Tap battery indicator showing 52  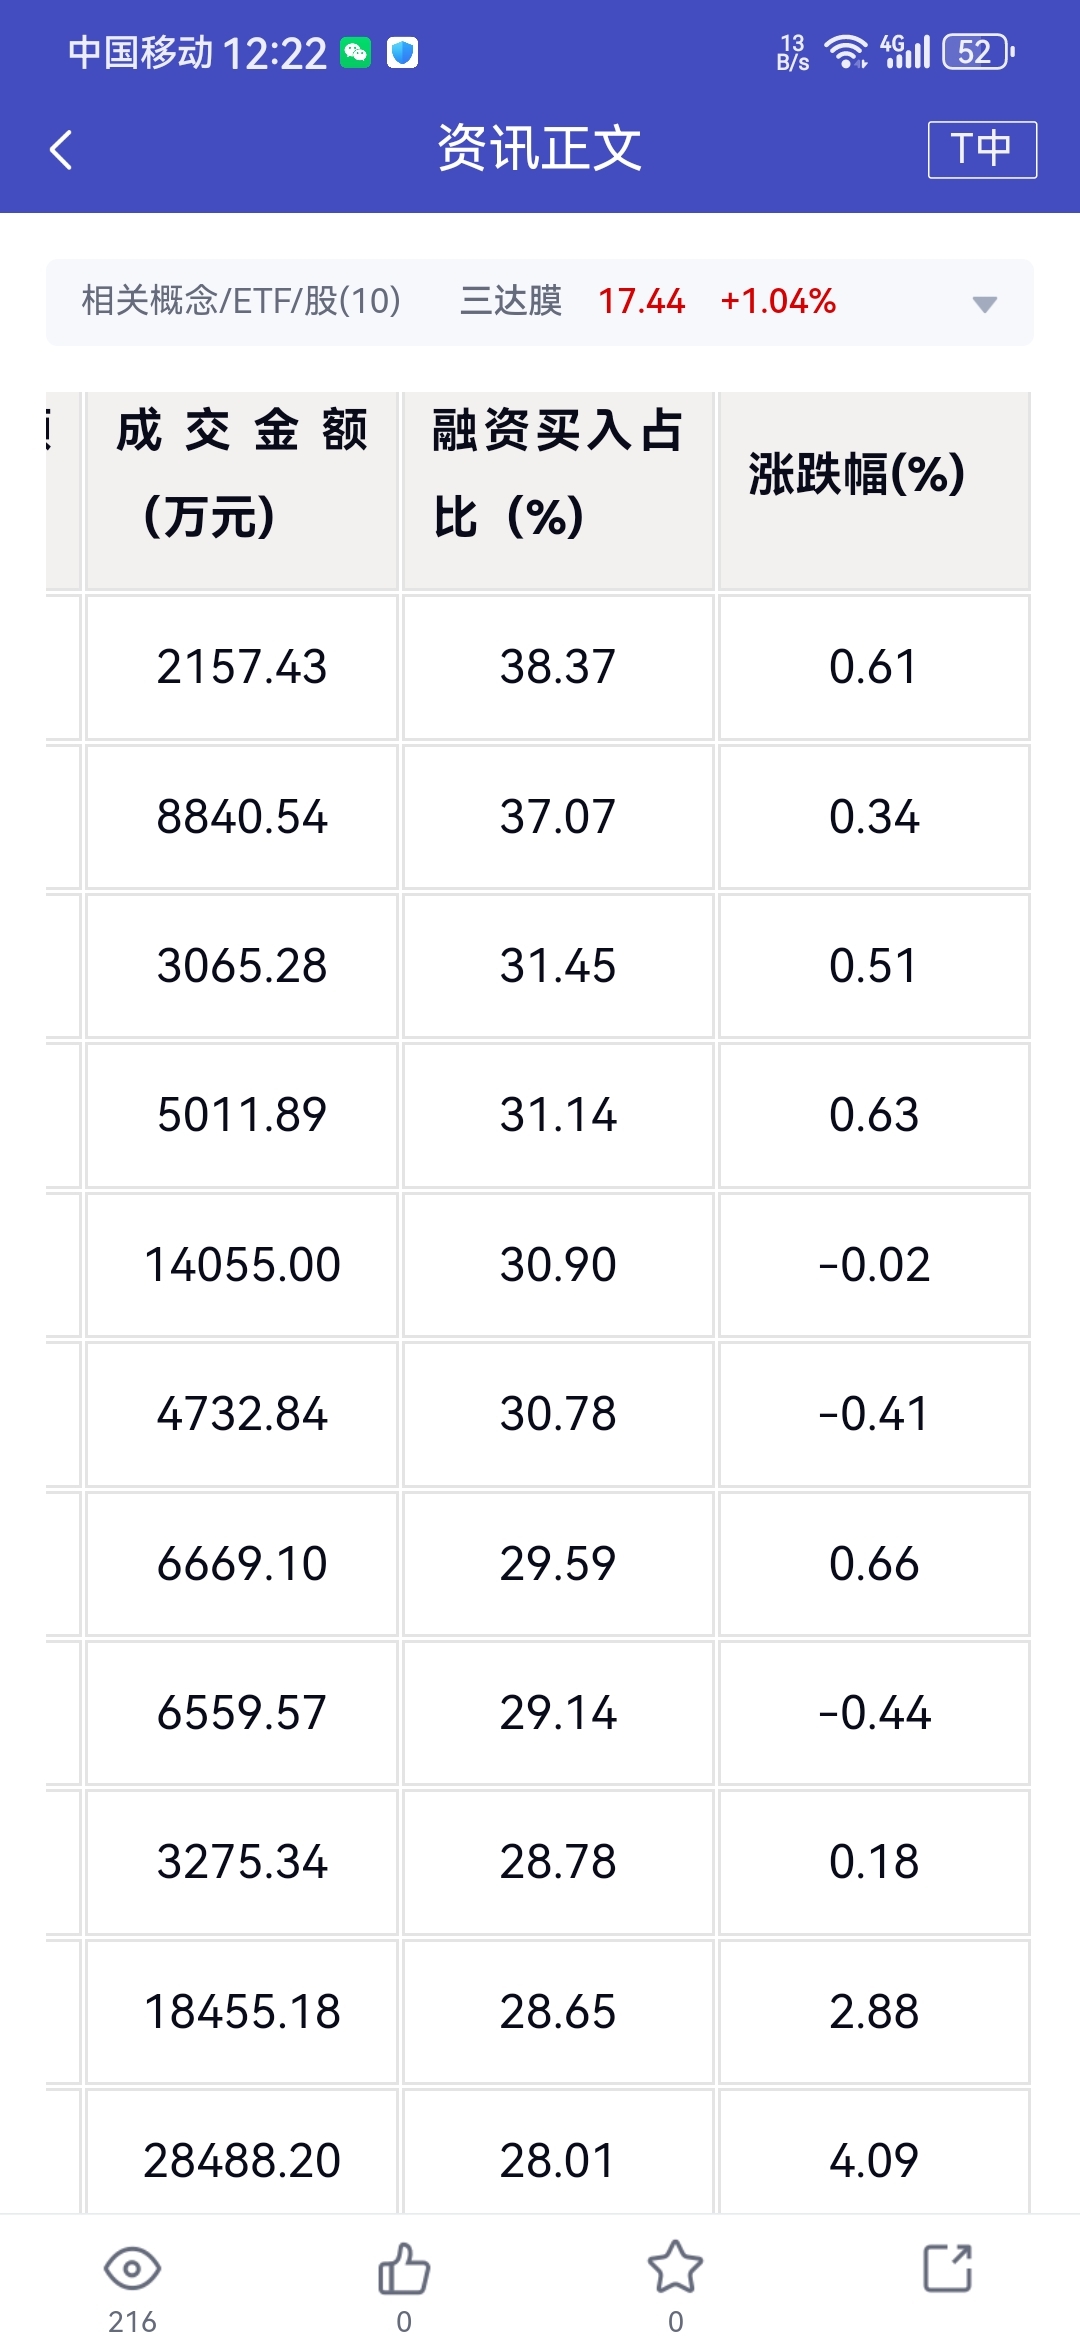click(977, 51)
